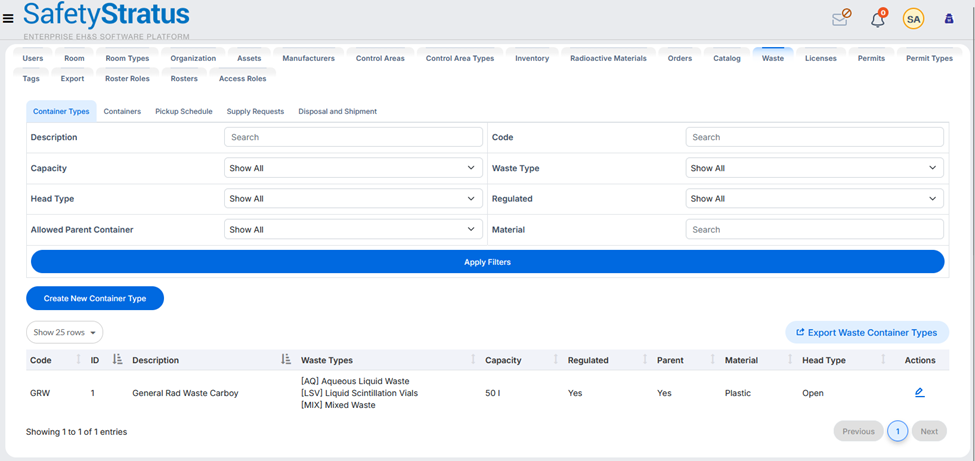This screenshot has height=461, width=975.
Task: Expand the Head Type dropdown
Action: click(353, 198)
